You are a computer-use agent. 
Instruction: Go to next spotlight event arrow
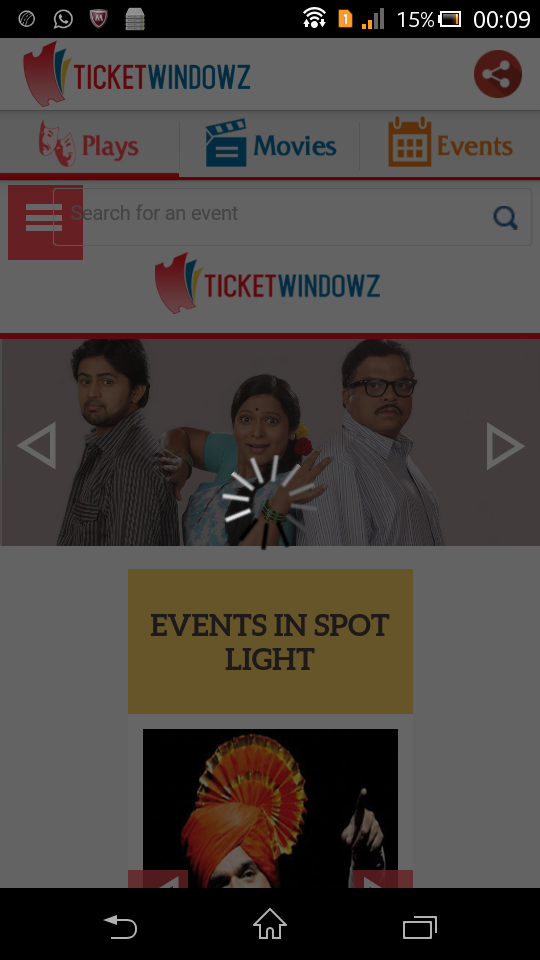point(383,879)
